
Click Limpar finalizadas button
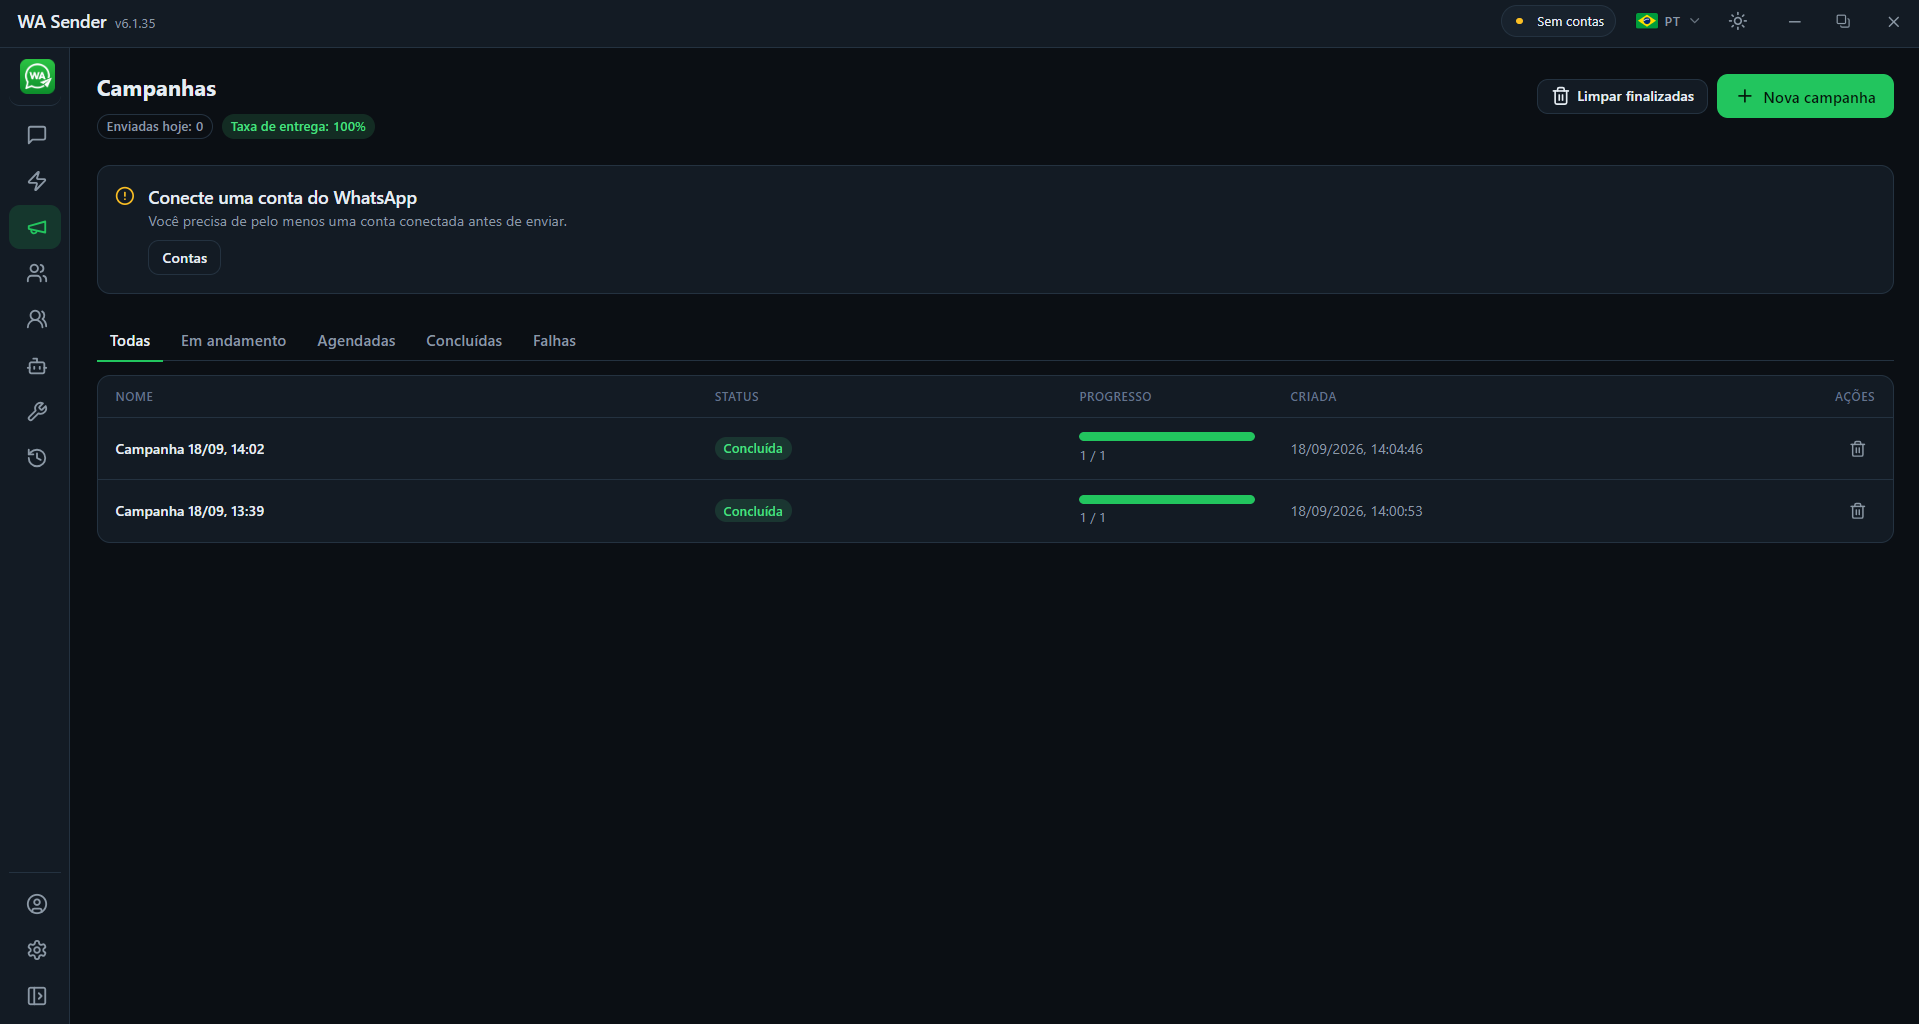click(x=1622, y=96)
